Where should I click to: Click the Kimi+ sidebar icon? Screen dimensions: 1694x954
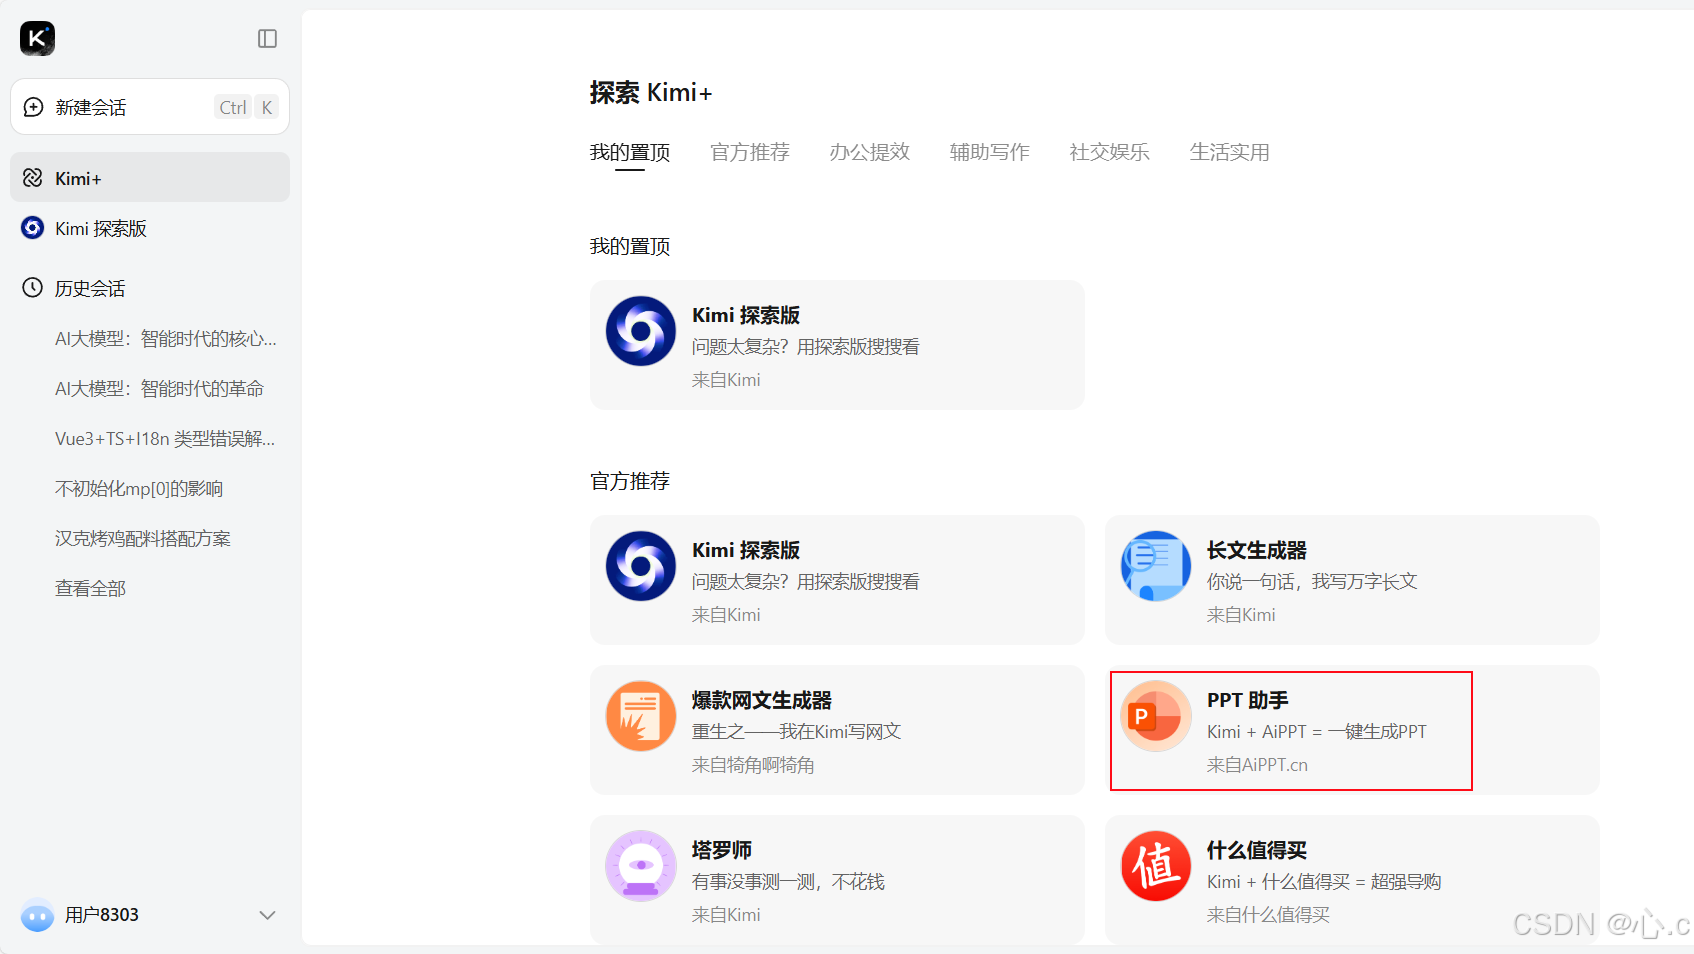[x=33, y=178]
